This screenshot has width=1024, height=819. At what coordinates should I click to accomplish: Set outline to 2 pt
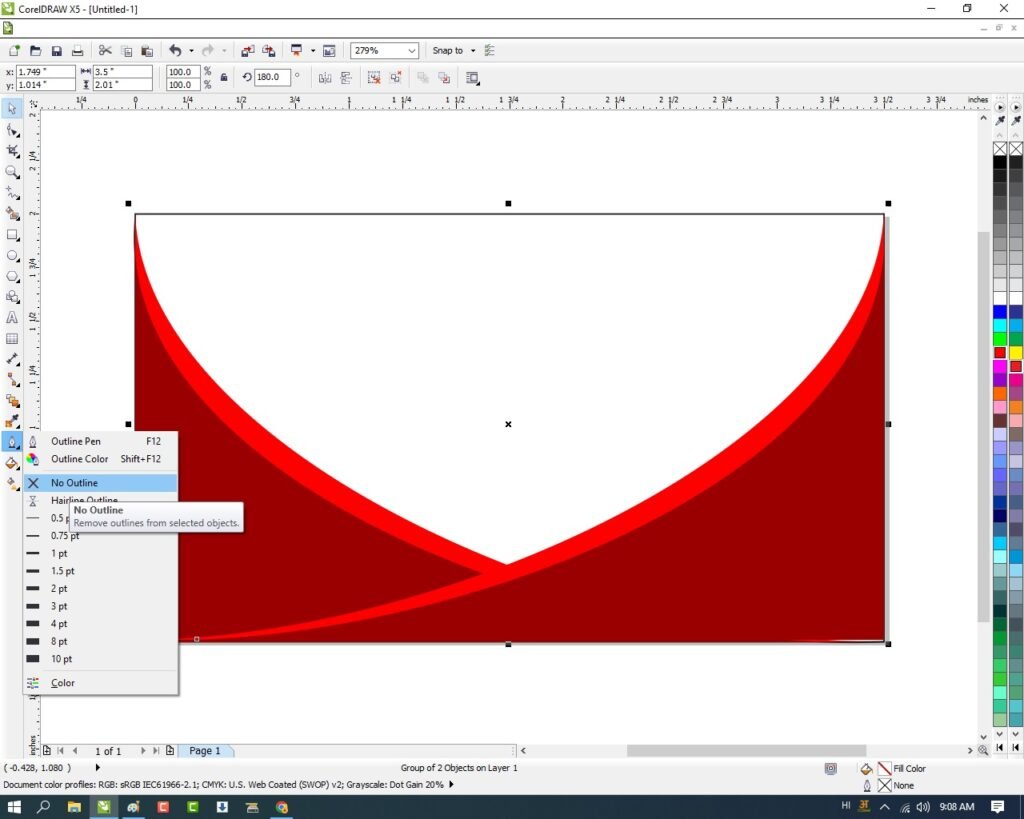click(101, 588)
